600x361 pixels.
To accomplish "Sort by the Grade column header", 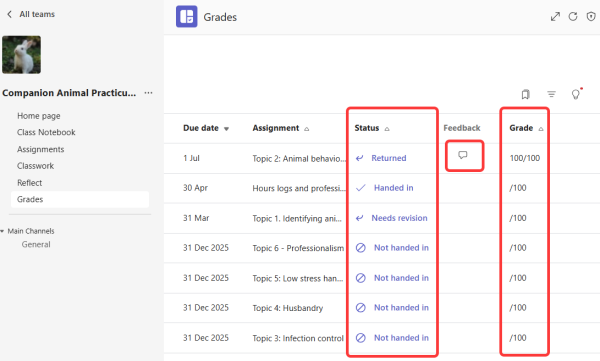I will (x=526, y=128).
